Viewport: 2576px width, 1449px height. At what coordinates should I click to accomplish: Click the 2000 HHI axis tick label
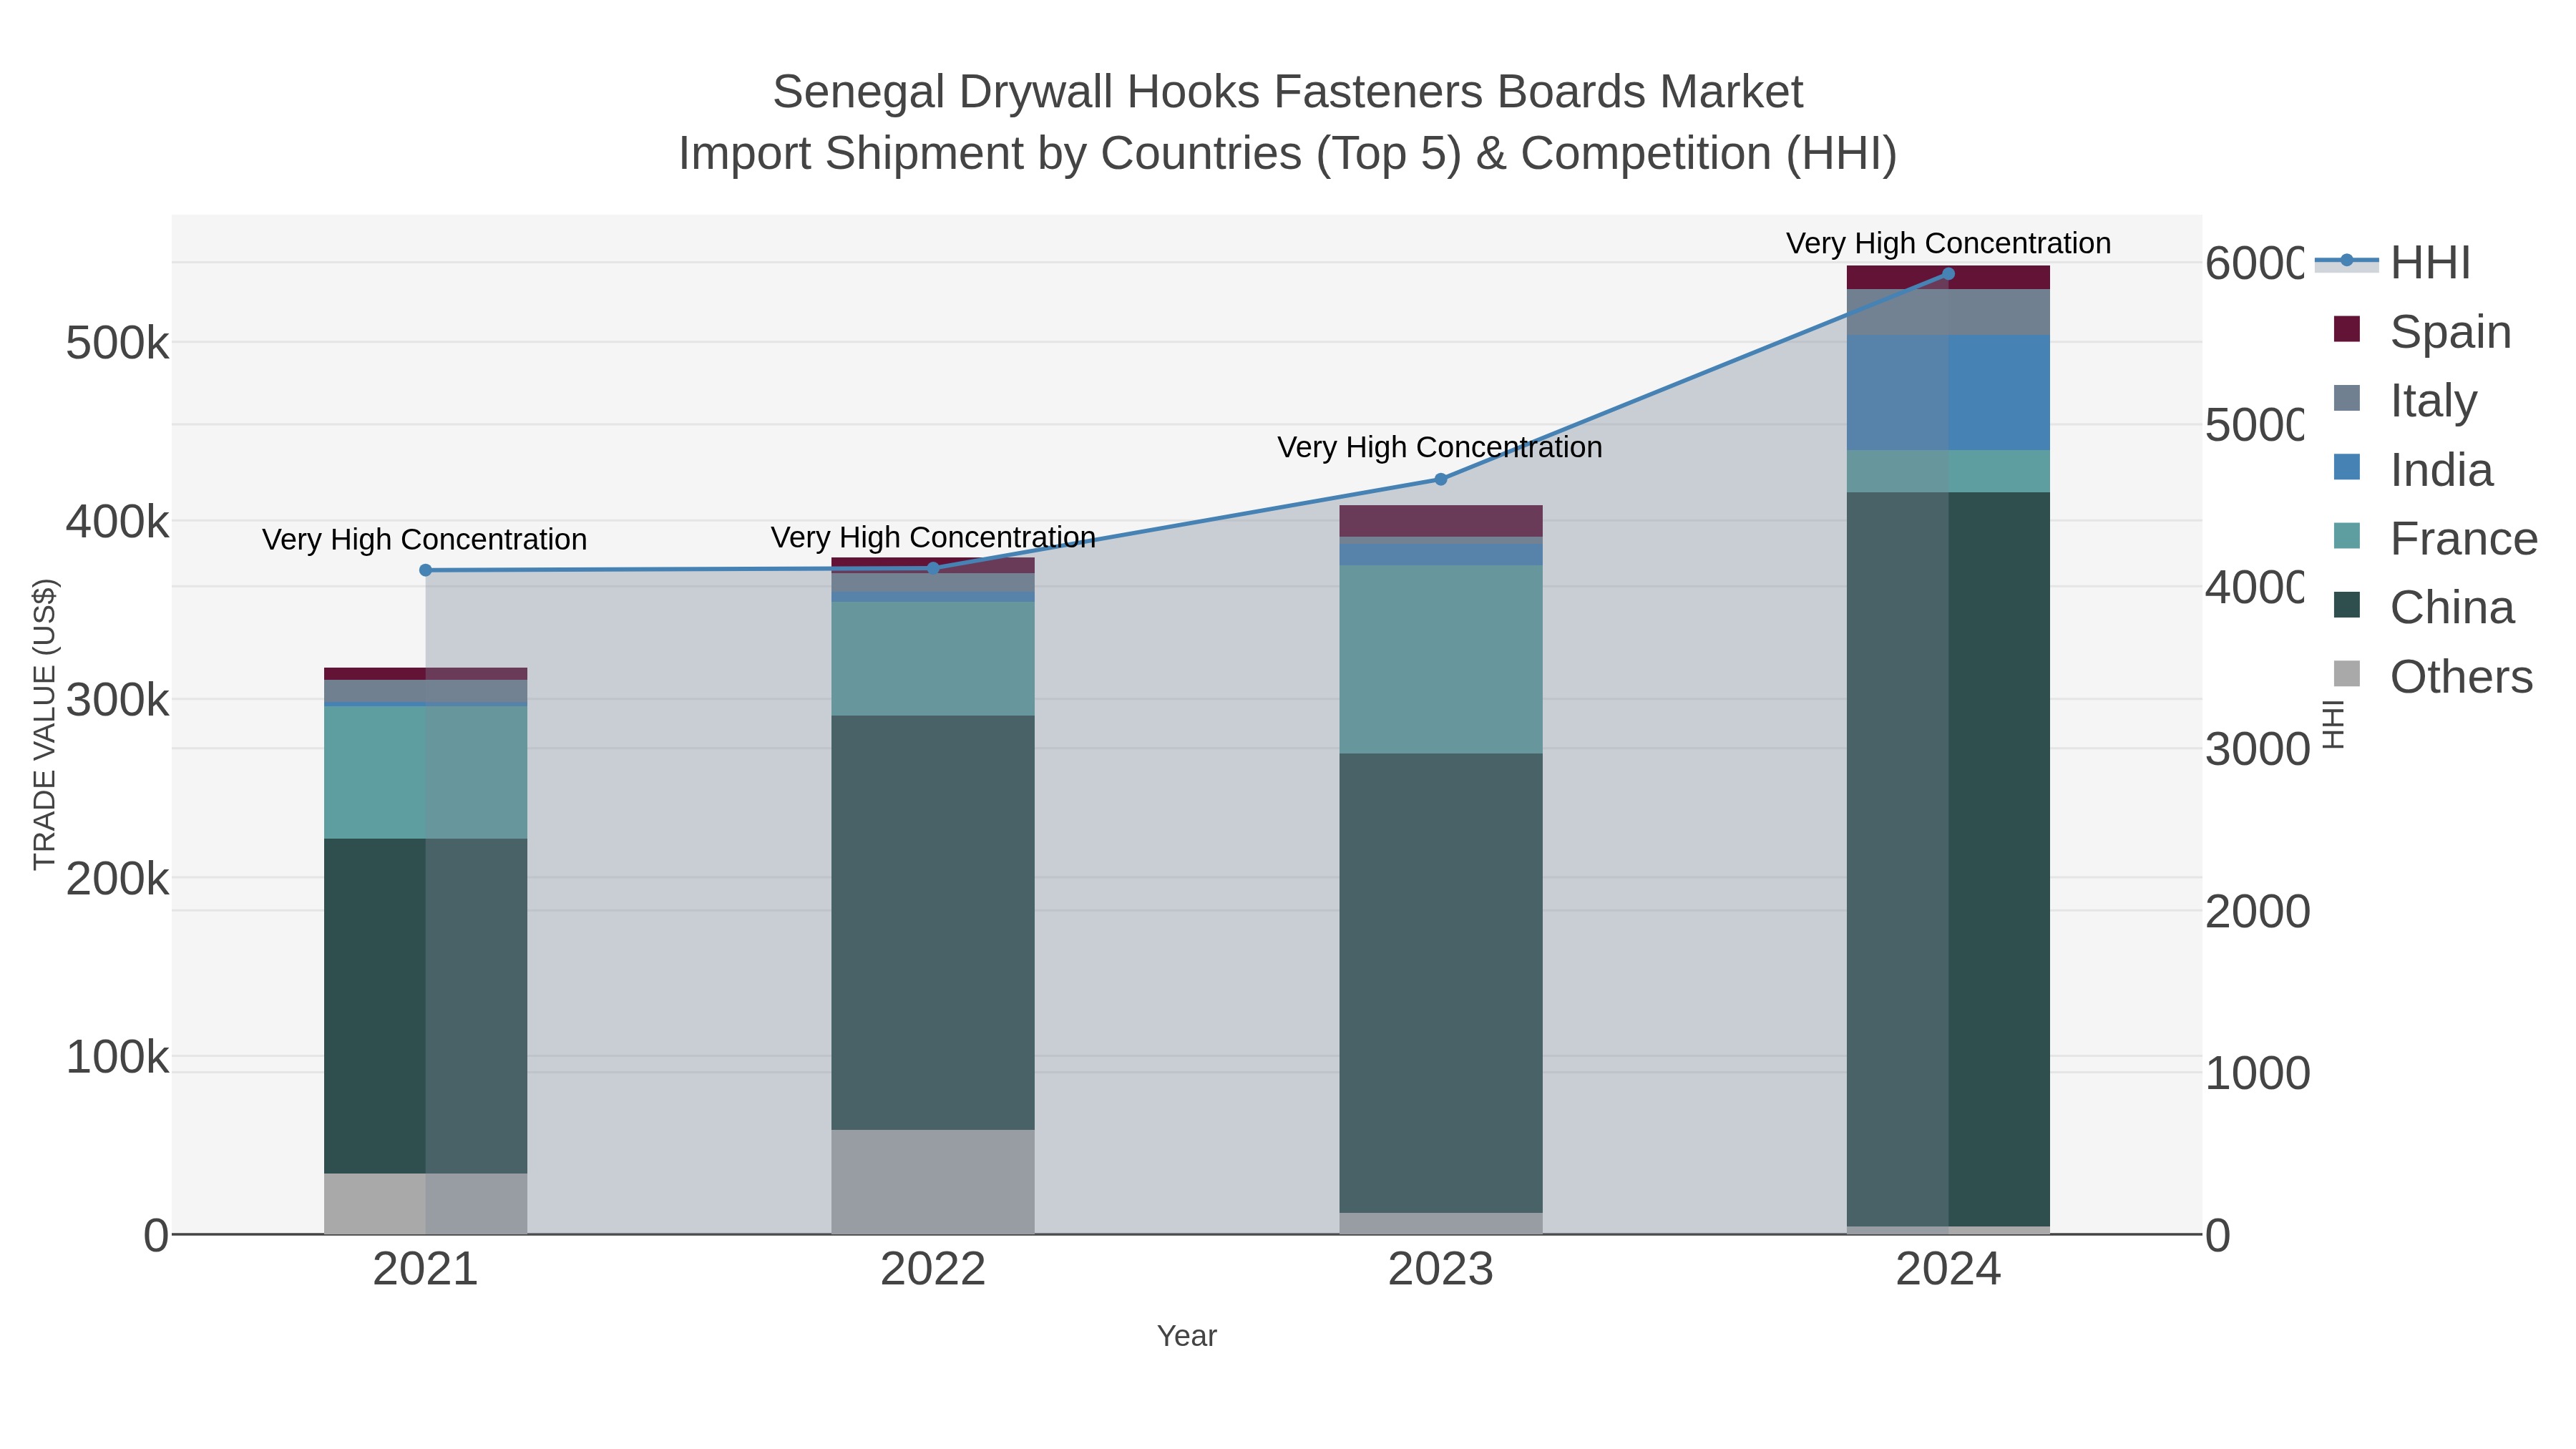pos(2258,911)
